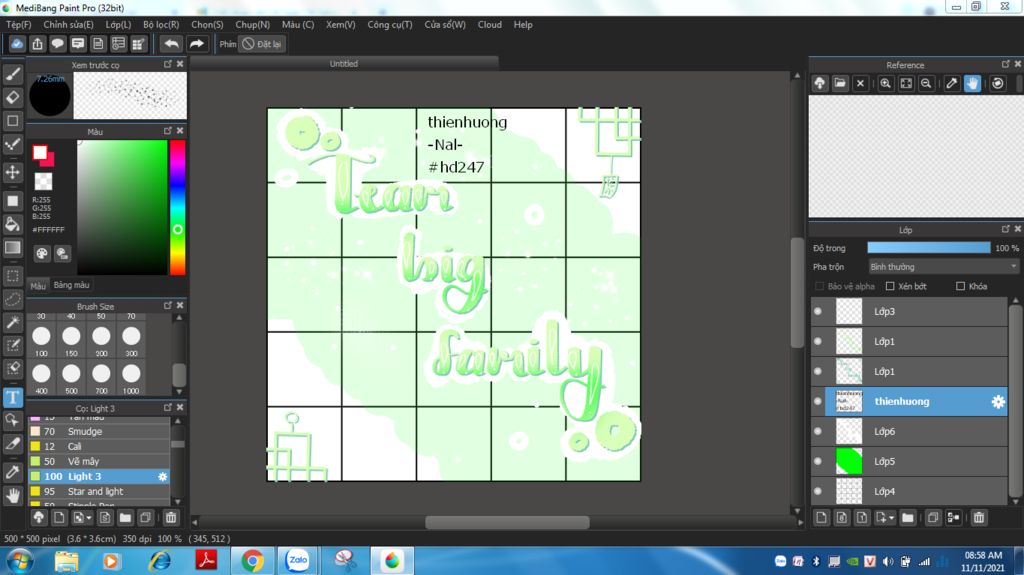Select the Brush tool in left toolbar
Viewport: 1024px width, 575px height.
(x=12, y=74)
